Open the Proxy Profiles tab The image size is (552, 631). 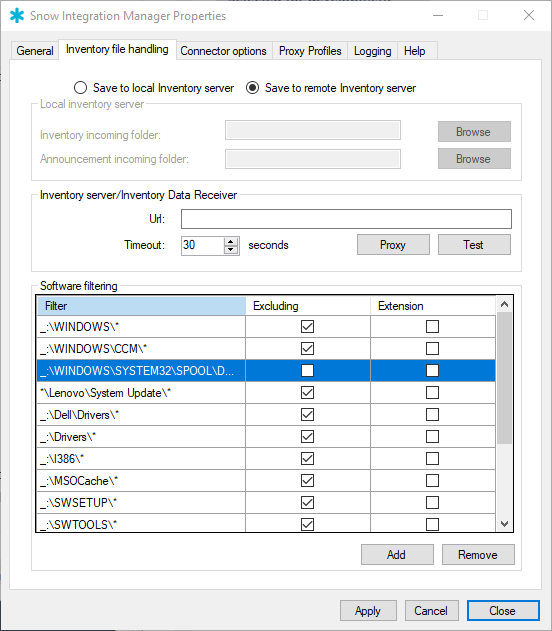[310, 51]
